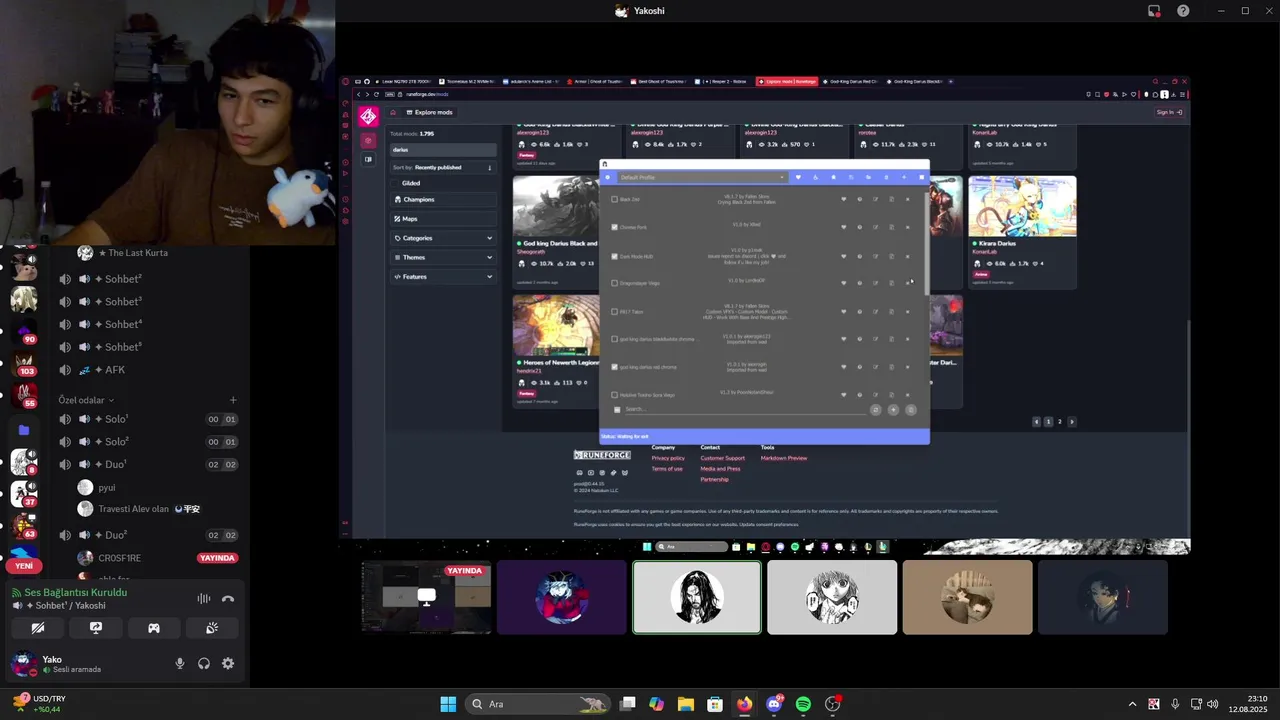Open the YAYINDA stream tile

[427, 597]
